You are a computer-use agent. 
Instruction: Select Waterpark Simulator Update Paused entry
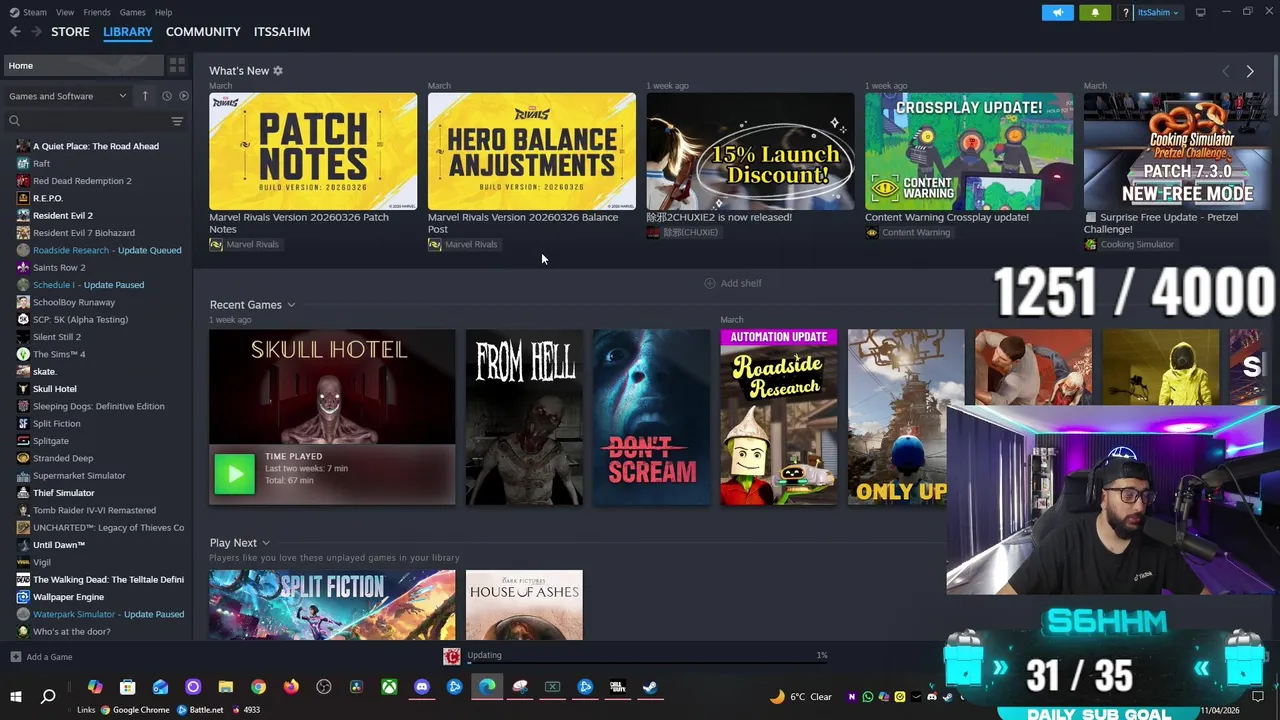coord(108,614)
